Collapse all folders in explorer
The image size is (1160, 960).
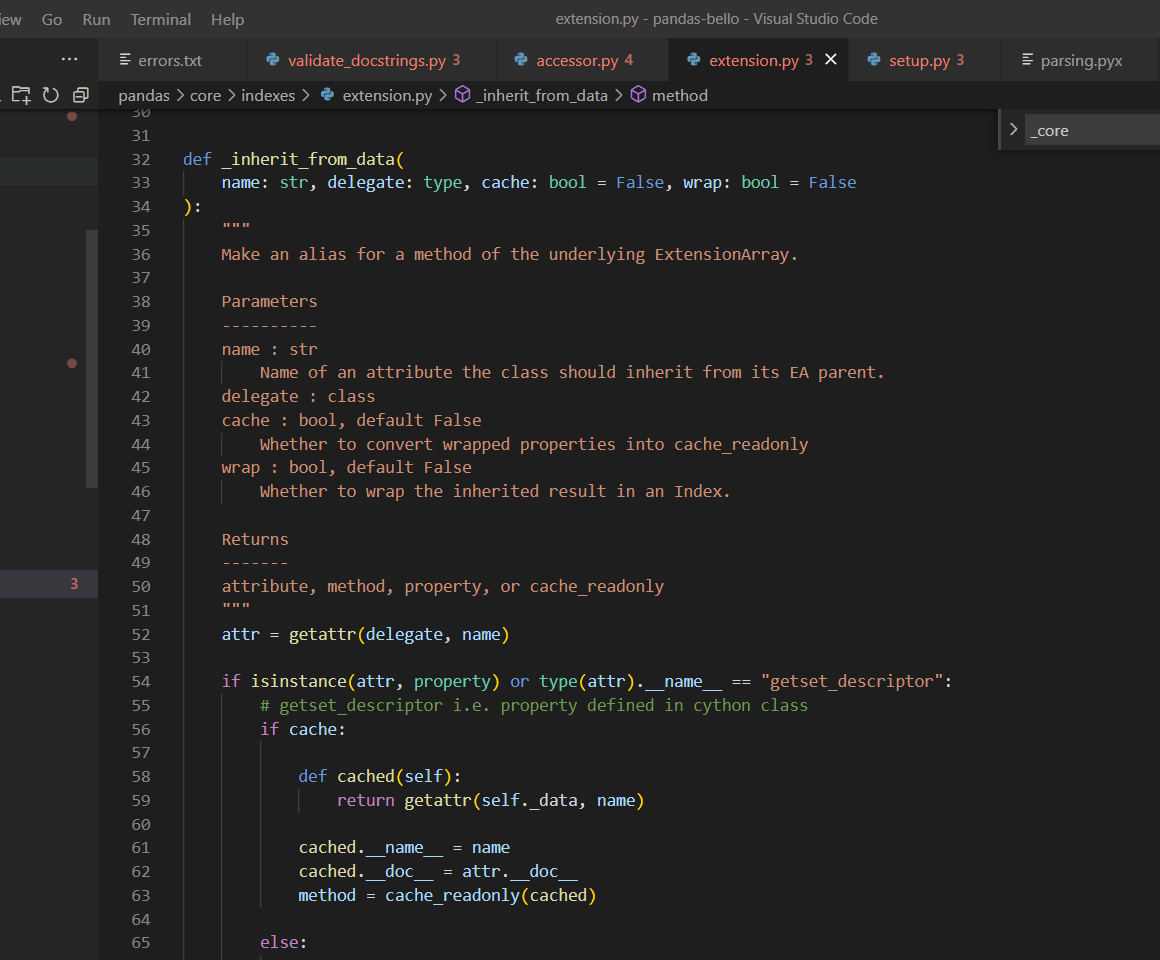[x=81, y=95]
